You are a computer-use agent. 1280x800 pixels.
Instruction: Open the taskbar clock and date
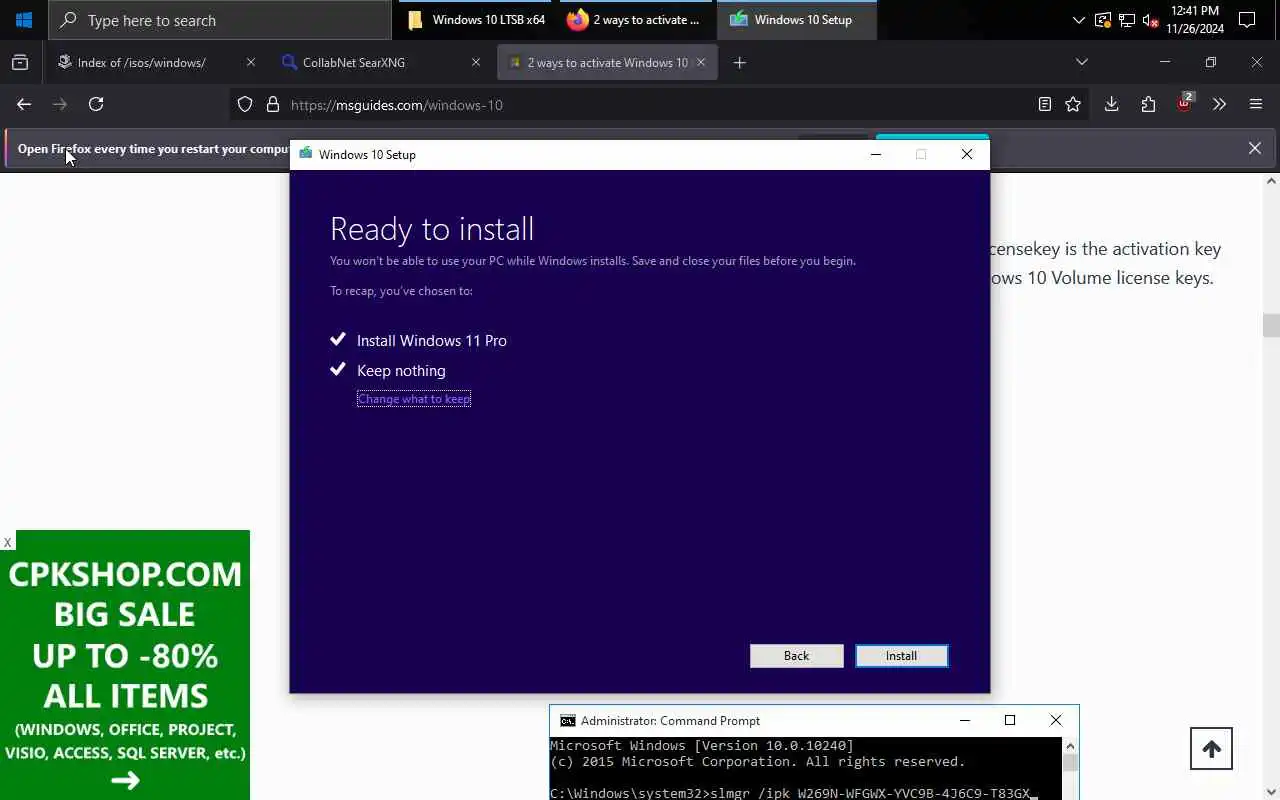coord(1195,20)
